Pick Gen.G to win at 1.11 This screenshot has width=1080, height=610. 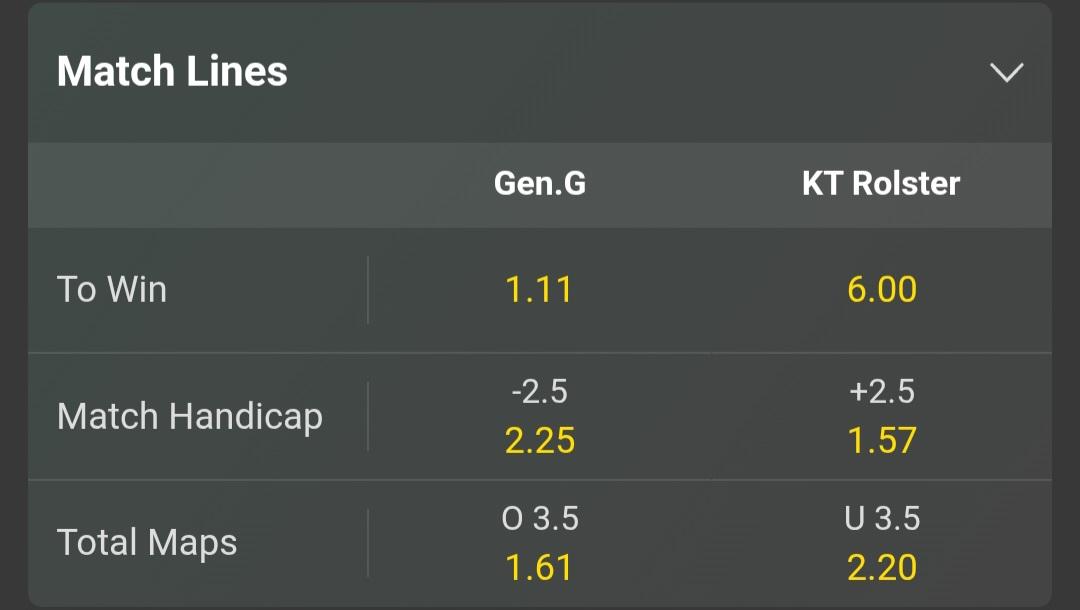coord(539,290)
